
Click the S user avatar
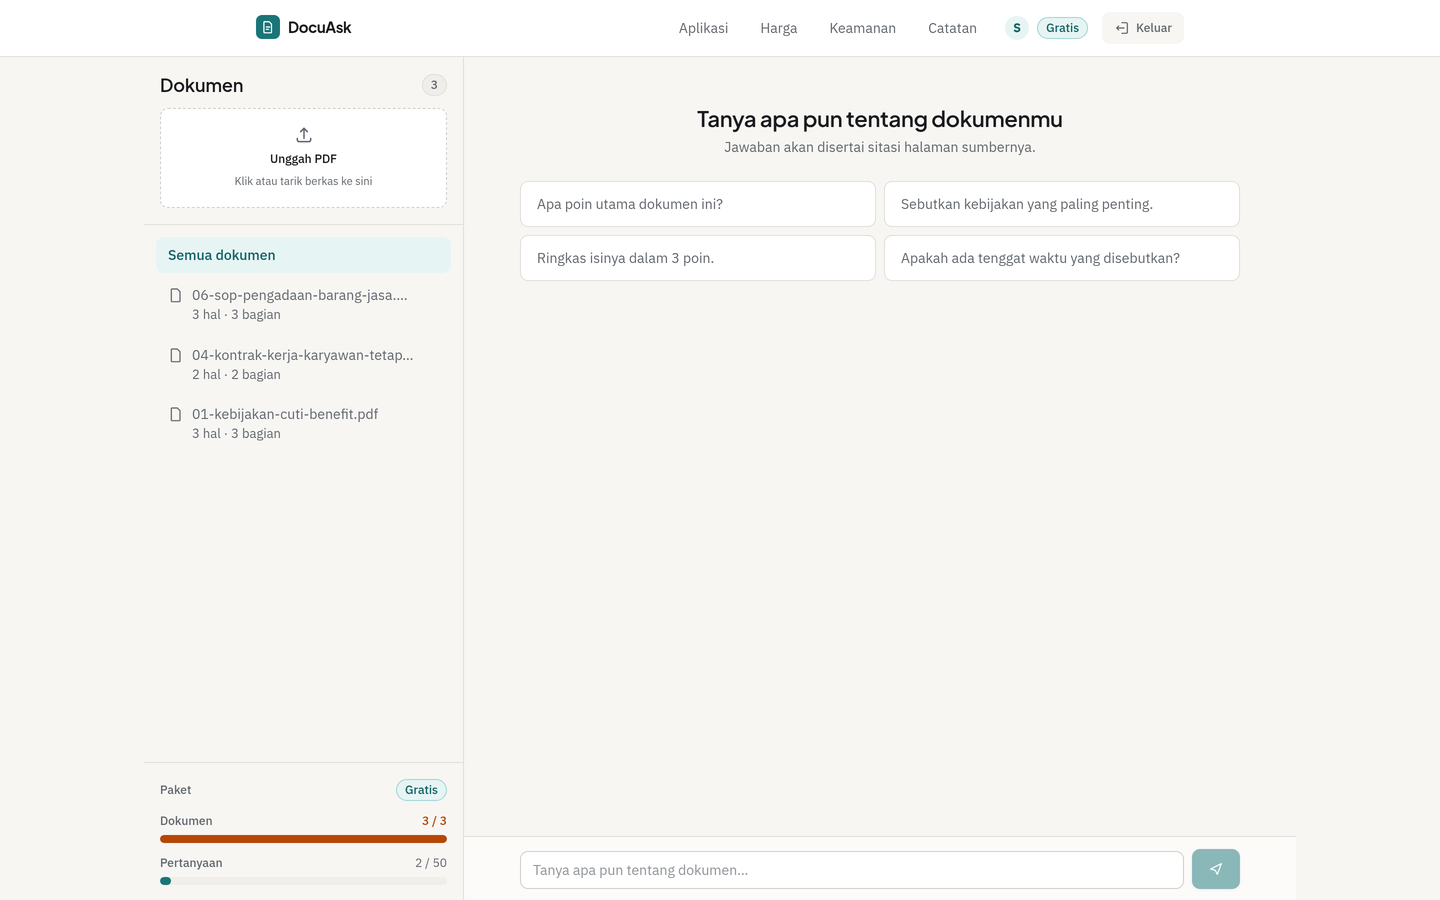tap(1017, 28)
